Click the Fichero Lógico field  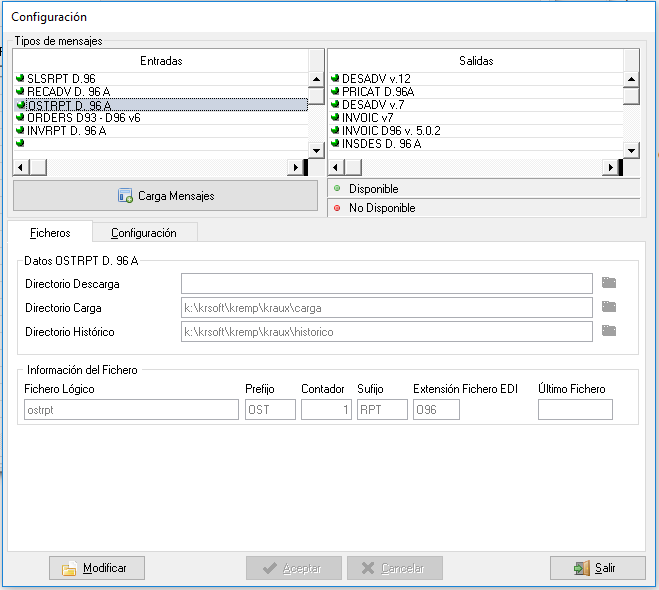pyautogui.click(x=131, y=409)
